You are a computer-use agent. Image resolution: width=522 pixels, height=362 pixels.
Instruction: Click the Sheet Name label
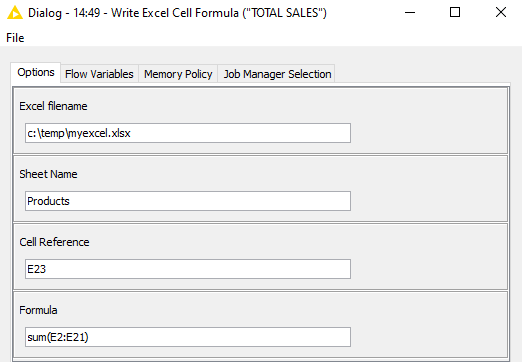pos(48,174)
